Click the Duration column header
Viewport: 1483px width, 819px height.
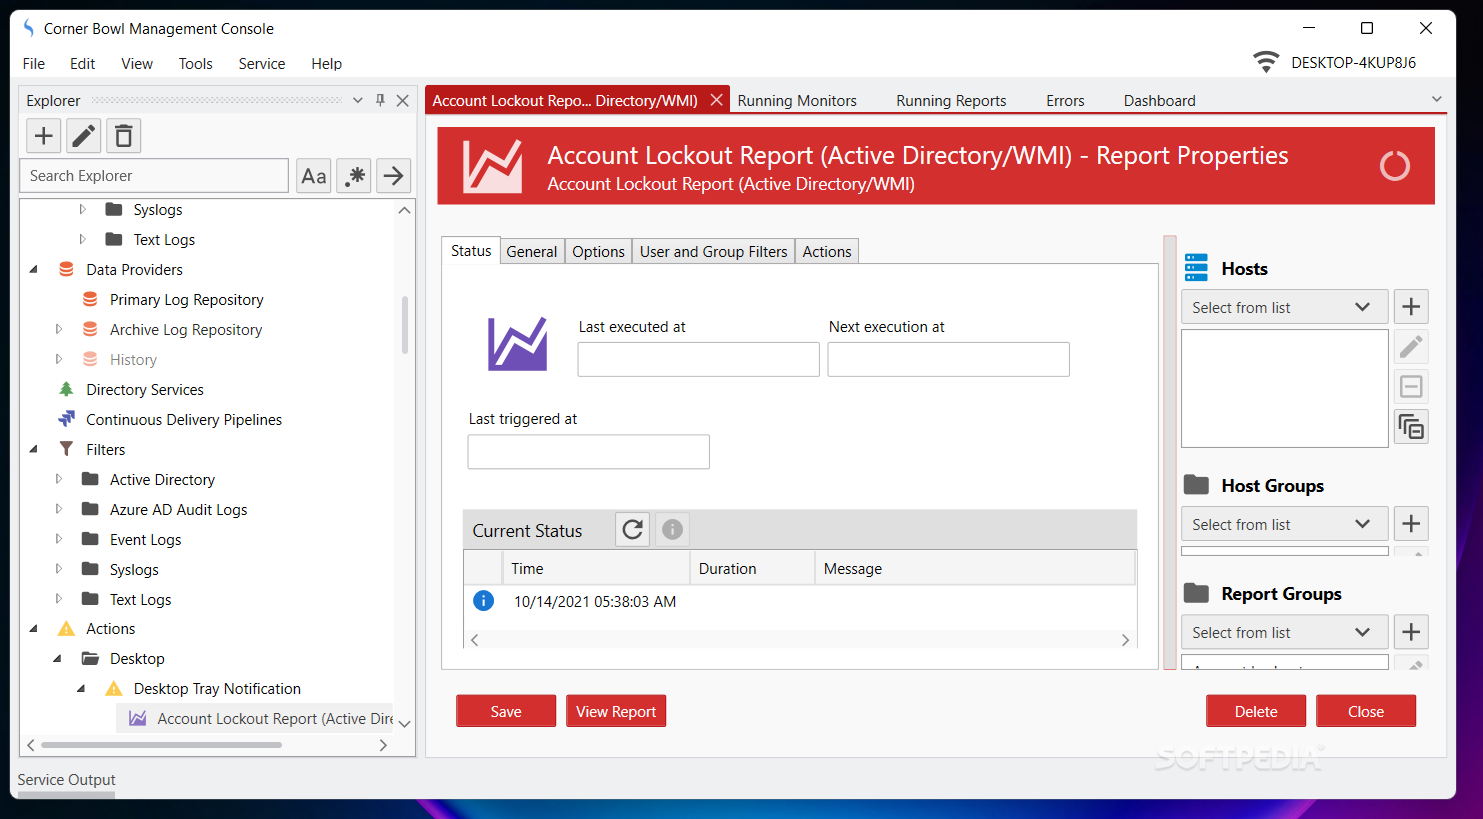(752, 568)
